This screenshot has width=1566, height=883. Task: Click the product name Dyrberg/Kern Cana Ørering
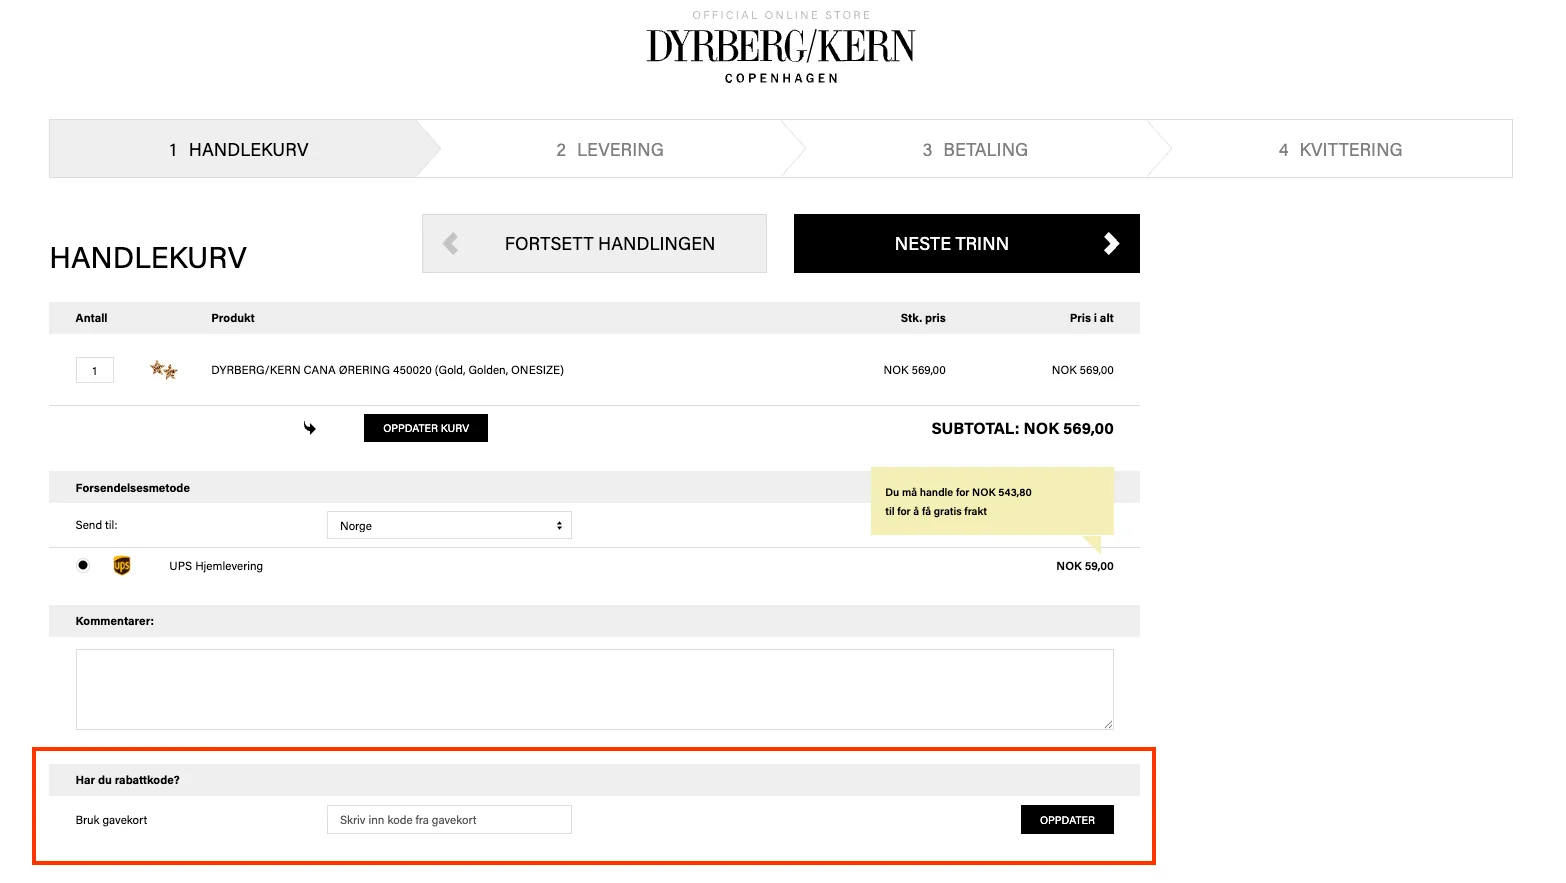(x=387, y=370)
